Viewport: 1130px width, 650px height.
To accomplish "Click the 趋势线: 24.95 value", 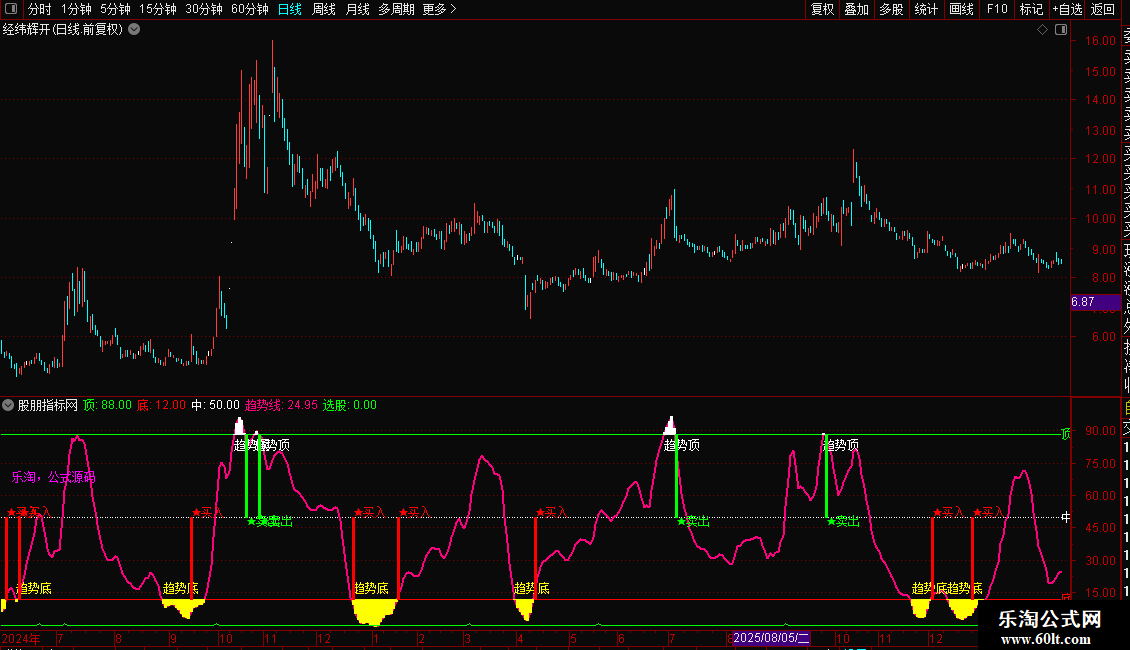I will click(x=282, y=405).
